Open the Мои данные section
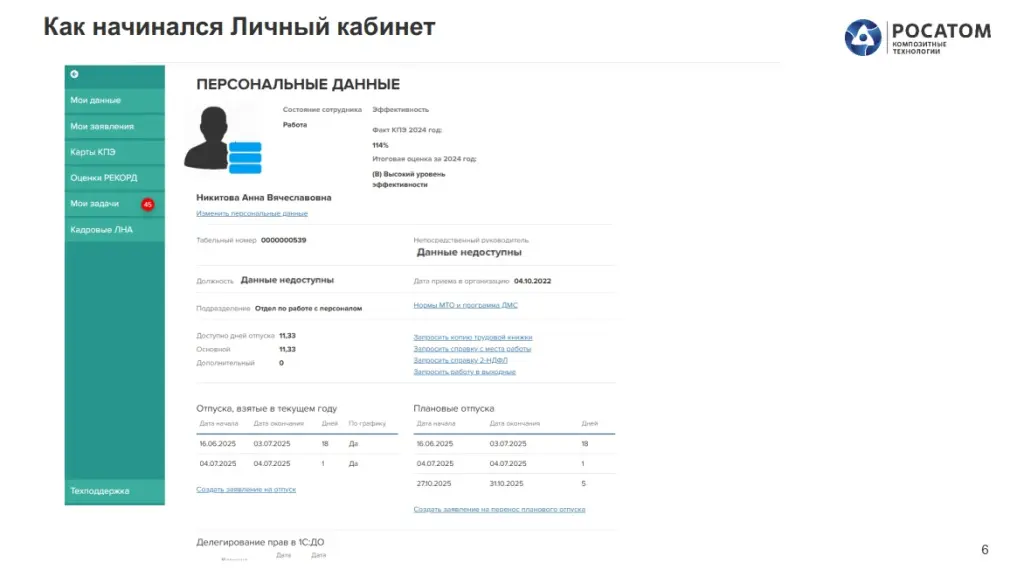The height and width of the screenshot is (570, 1024). 95,100
